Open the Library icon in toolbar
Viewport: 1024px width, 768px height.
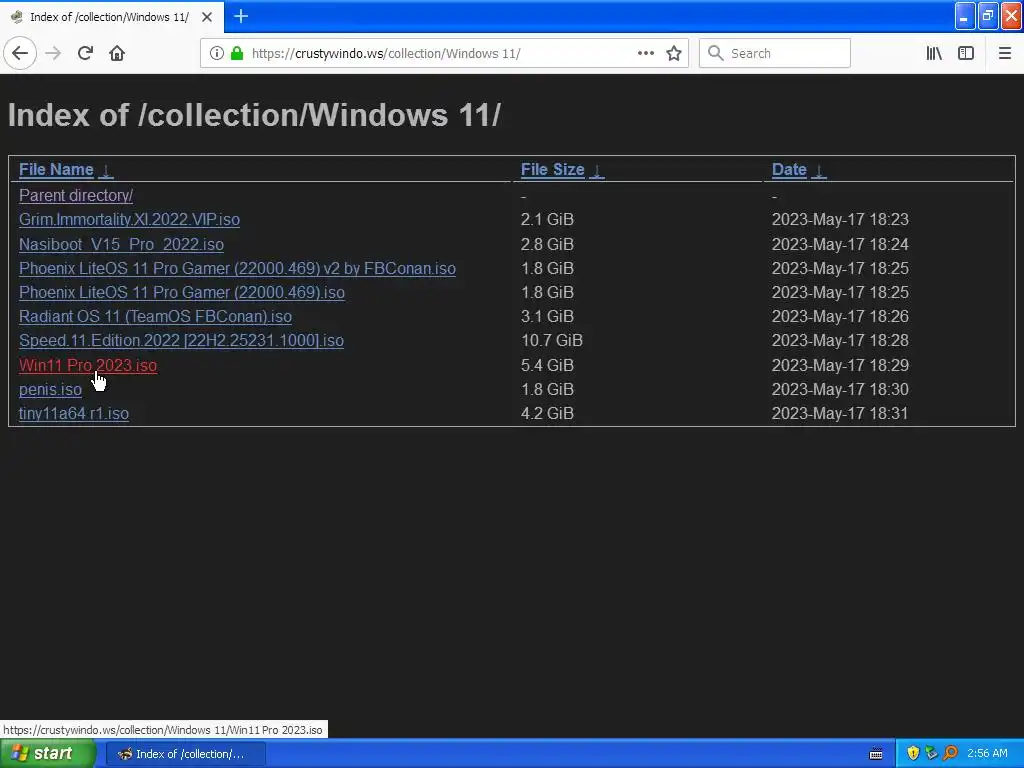point(934,53)
